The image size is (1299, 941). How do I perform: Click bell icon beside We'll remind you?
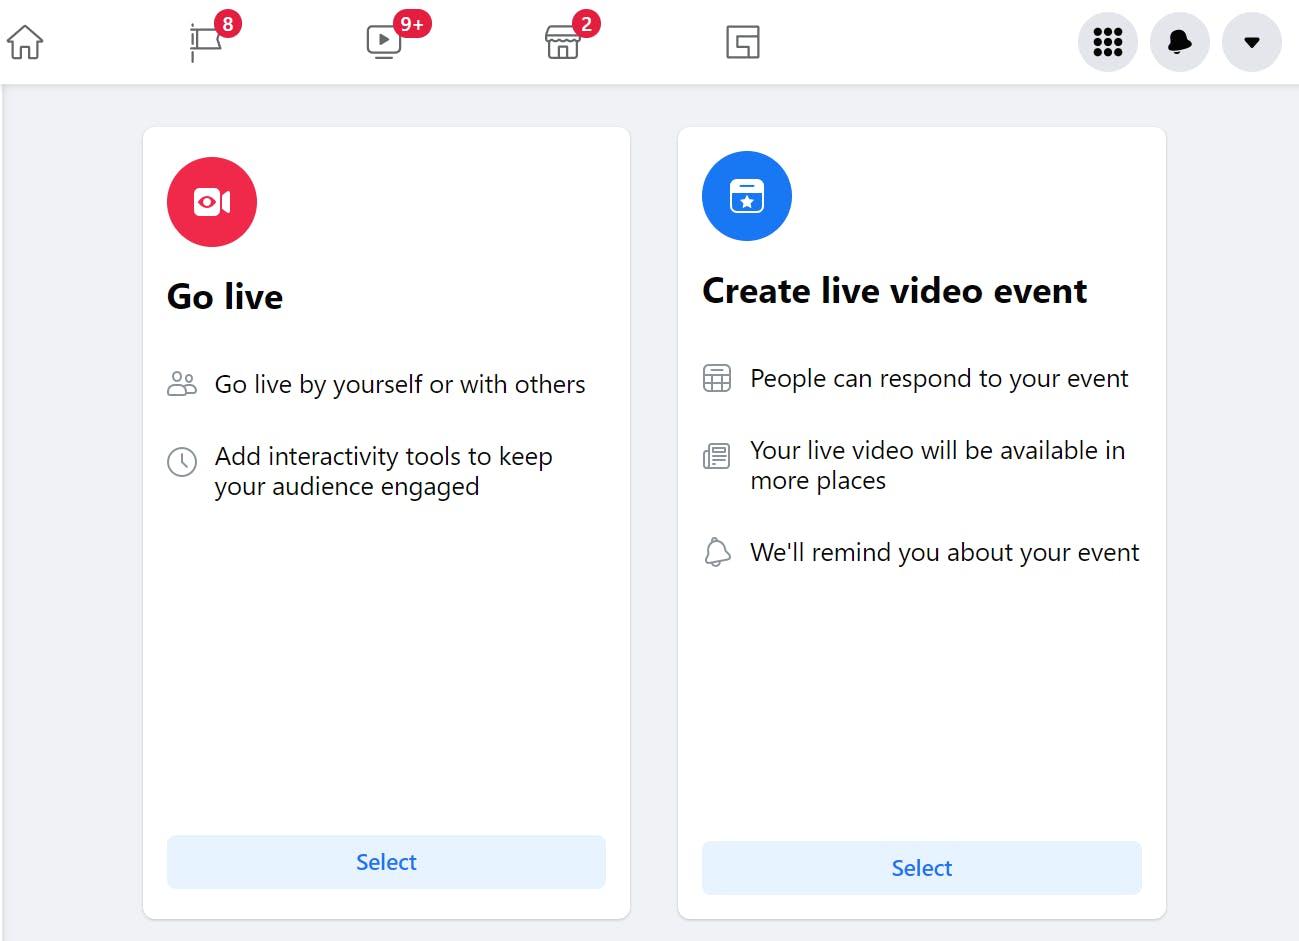[717, 552]
